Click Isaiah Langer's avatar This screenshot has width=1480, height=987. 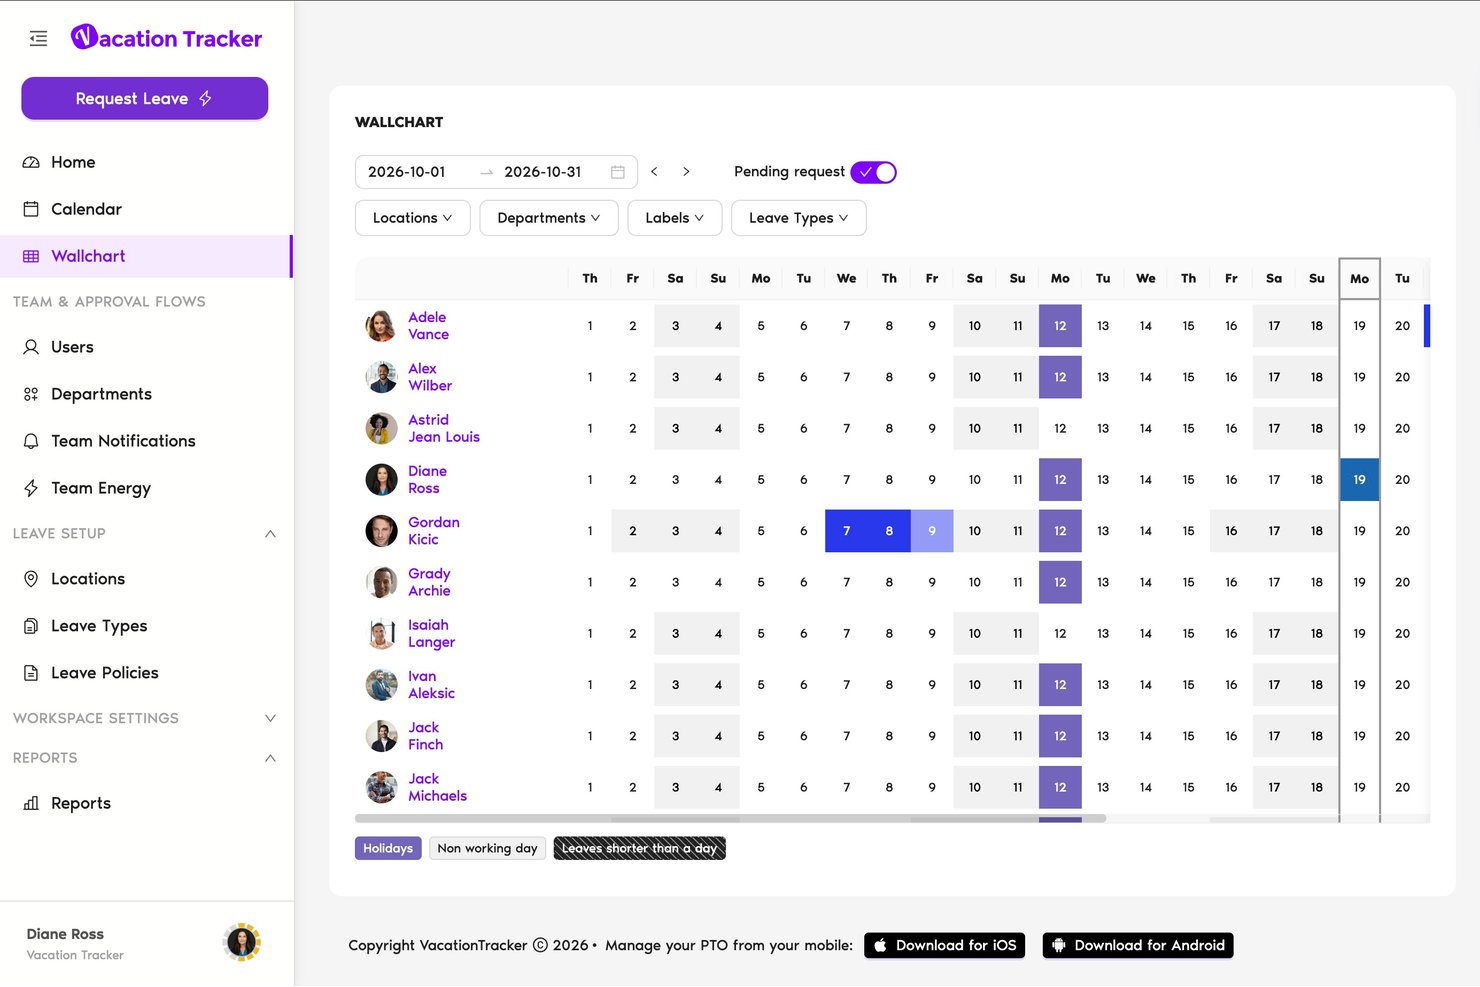(381, 634)
